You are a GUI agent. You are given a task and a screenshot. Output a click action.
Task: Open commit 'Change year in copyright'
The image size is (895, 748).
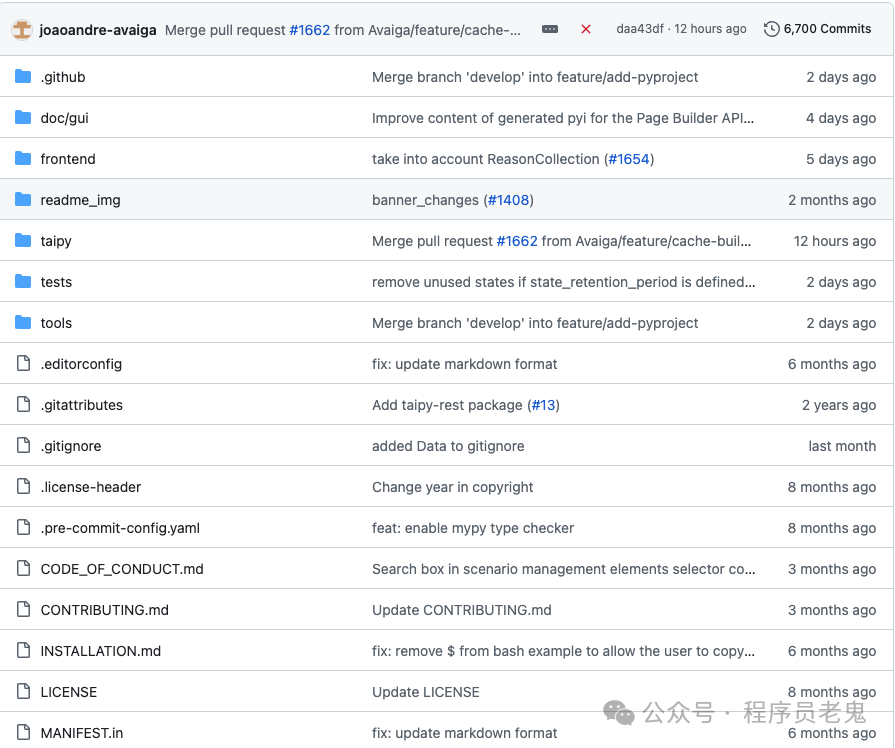coord(453,487)
